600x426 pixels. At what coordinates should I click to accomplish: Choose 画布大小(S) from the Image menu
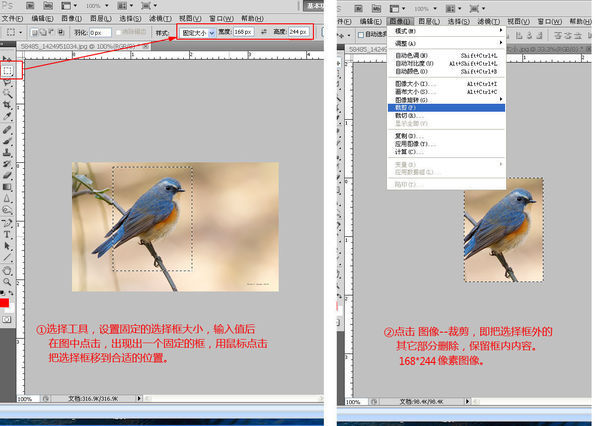pos(447,92)
